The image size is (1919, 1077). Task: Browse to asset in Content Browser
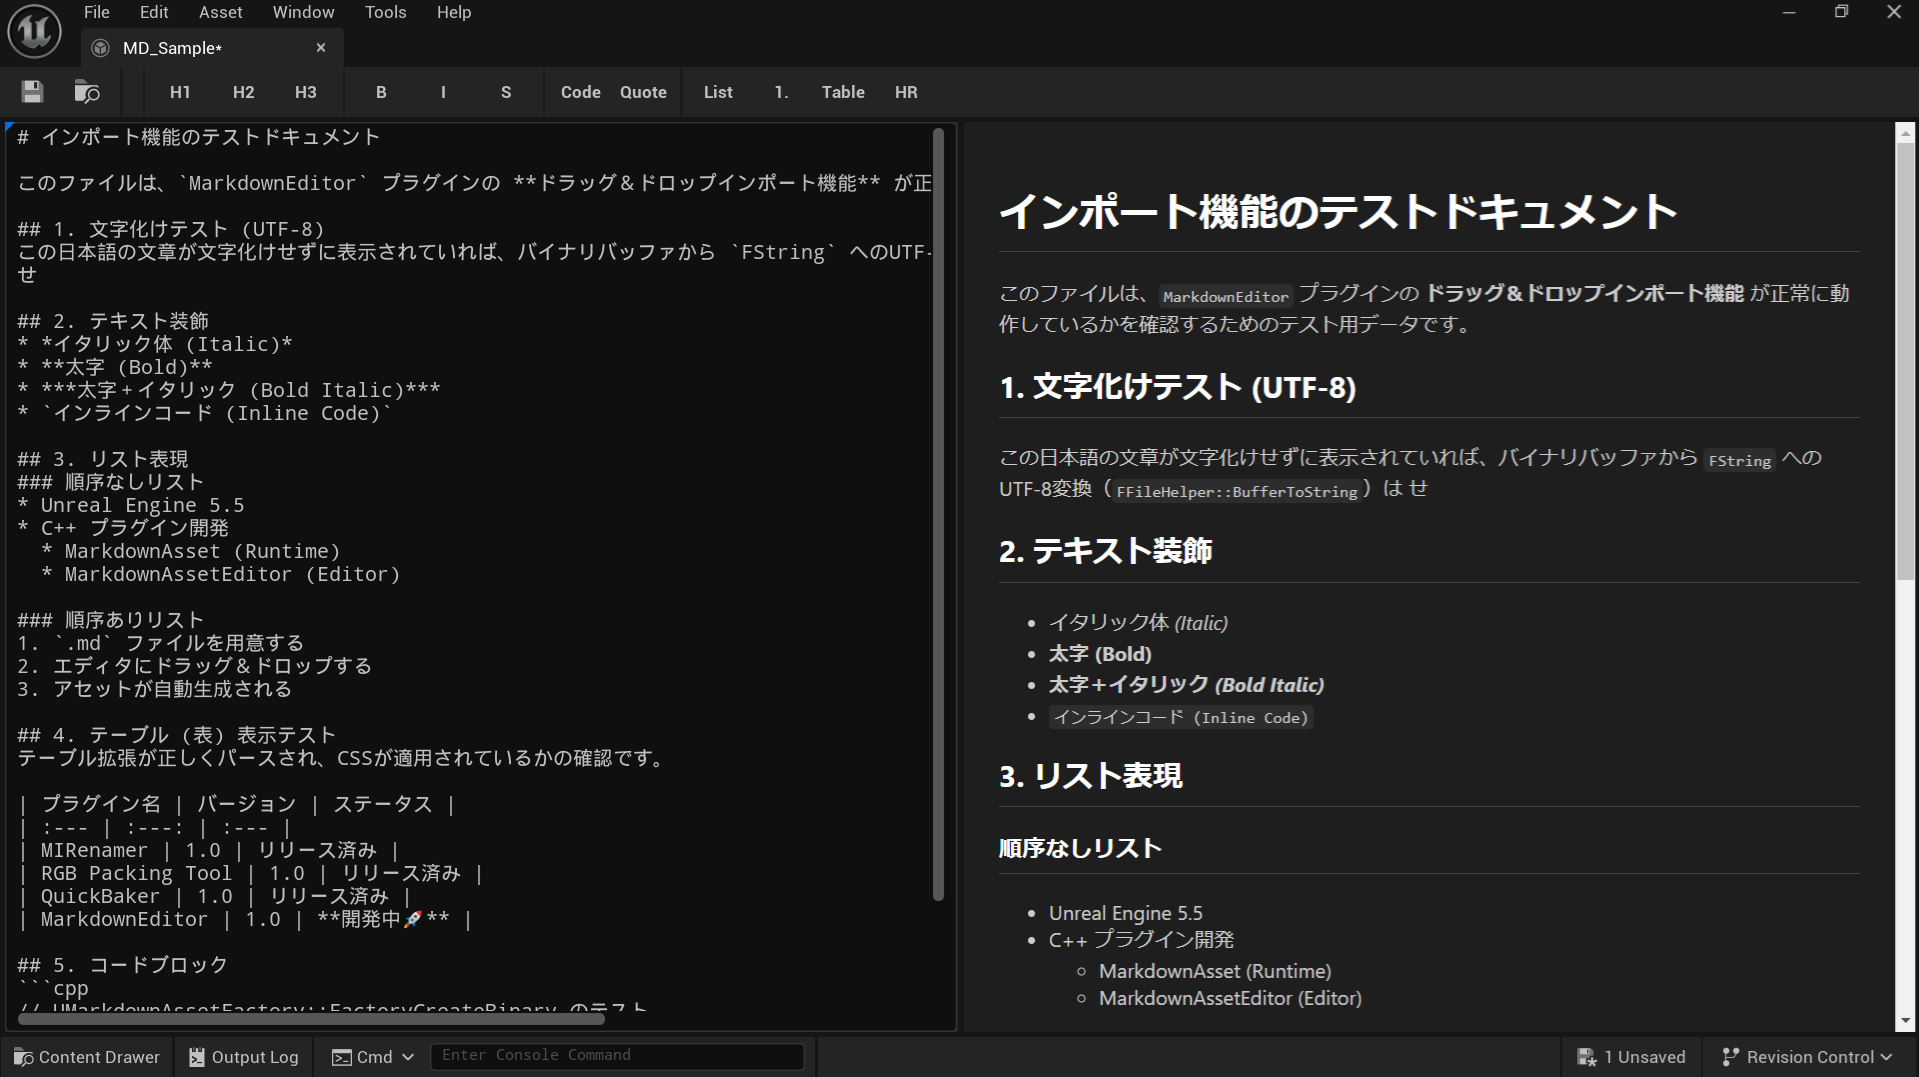click(x=86, y=91)
